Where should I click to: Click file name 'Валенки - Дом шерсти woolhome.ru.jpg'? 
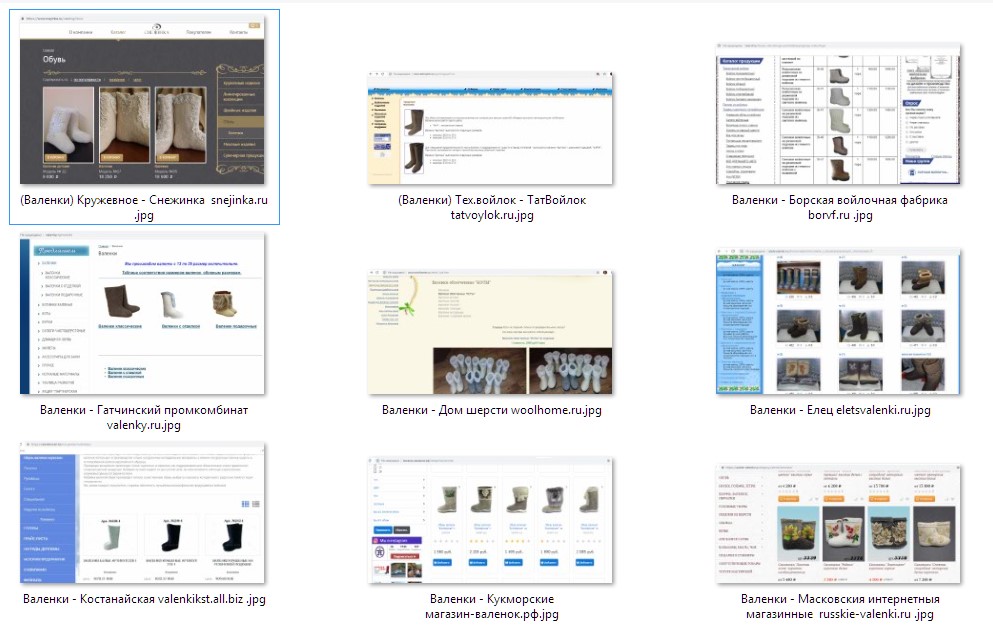point(491,410)
